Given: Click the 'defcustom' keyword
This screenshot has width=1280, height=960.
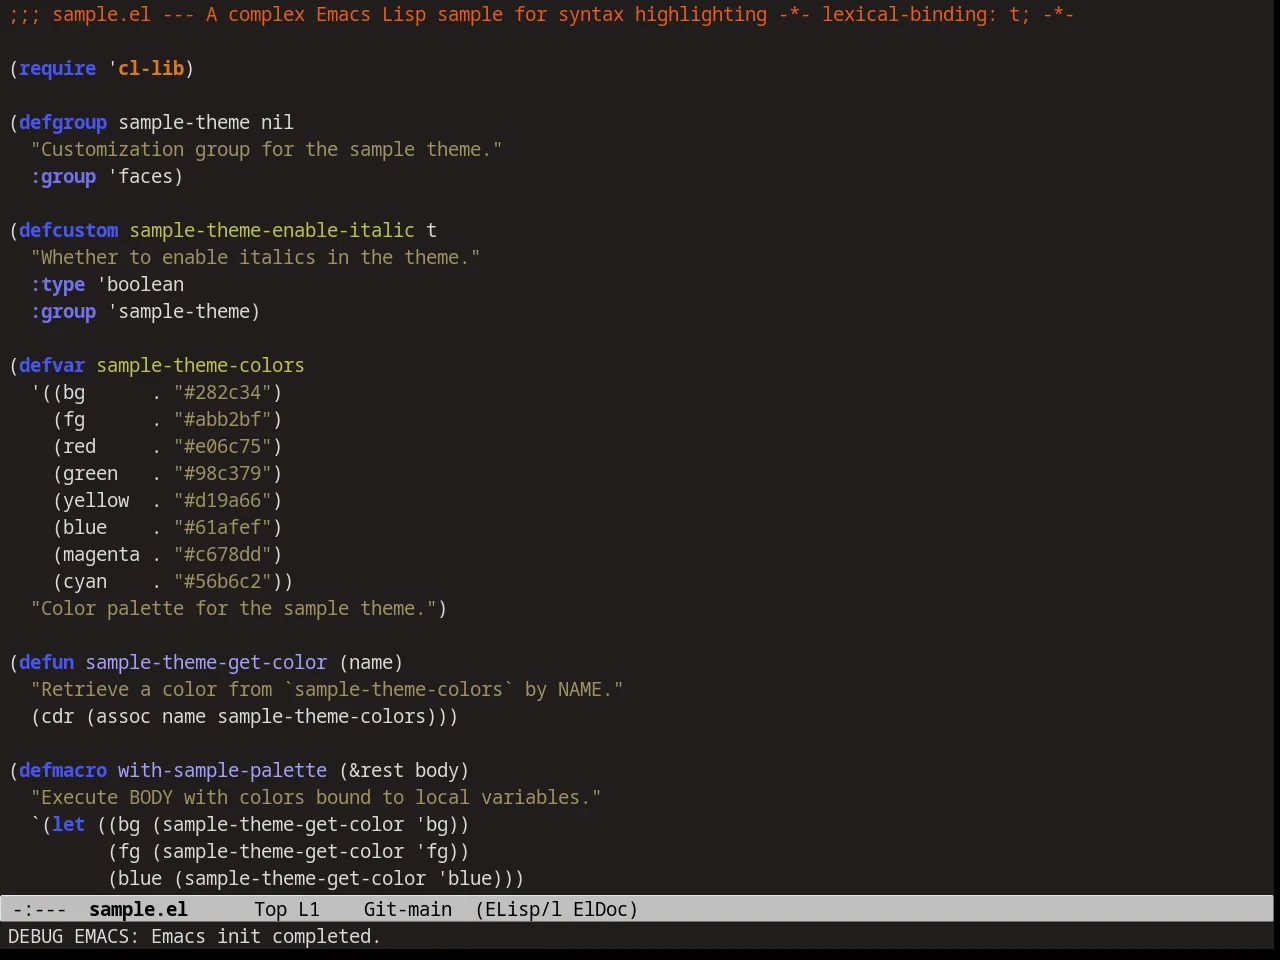Looking at the screenshot, I should (x=69, y=230).
